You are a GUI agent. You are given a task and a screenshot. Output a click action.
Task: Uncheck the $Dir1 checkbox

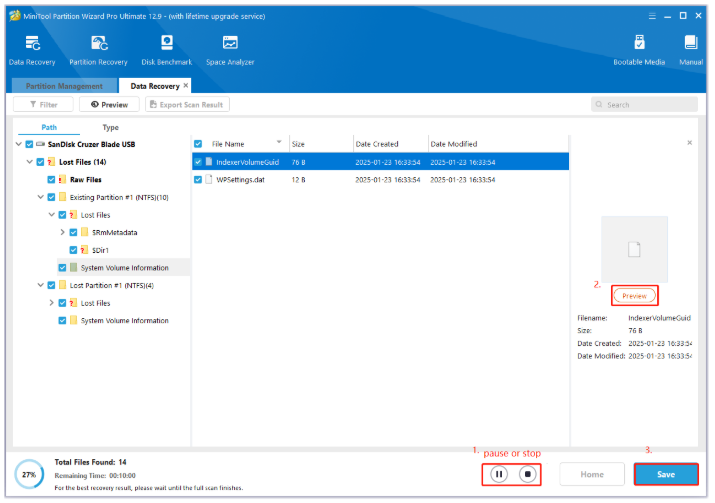coord(73,250)
